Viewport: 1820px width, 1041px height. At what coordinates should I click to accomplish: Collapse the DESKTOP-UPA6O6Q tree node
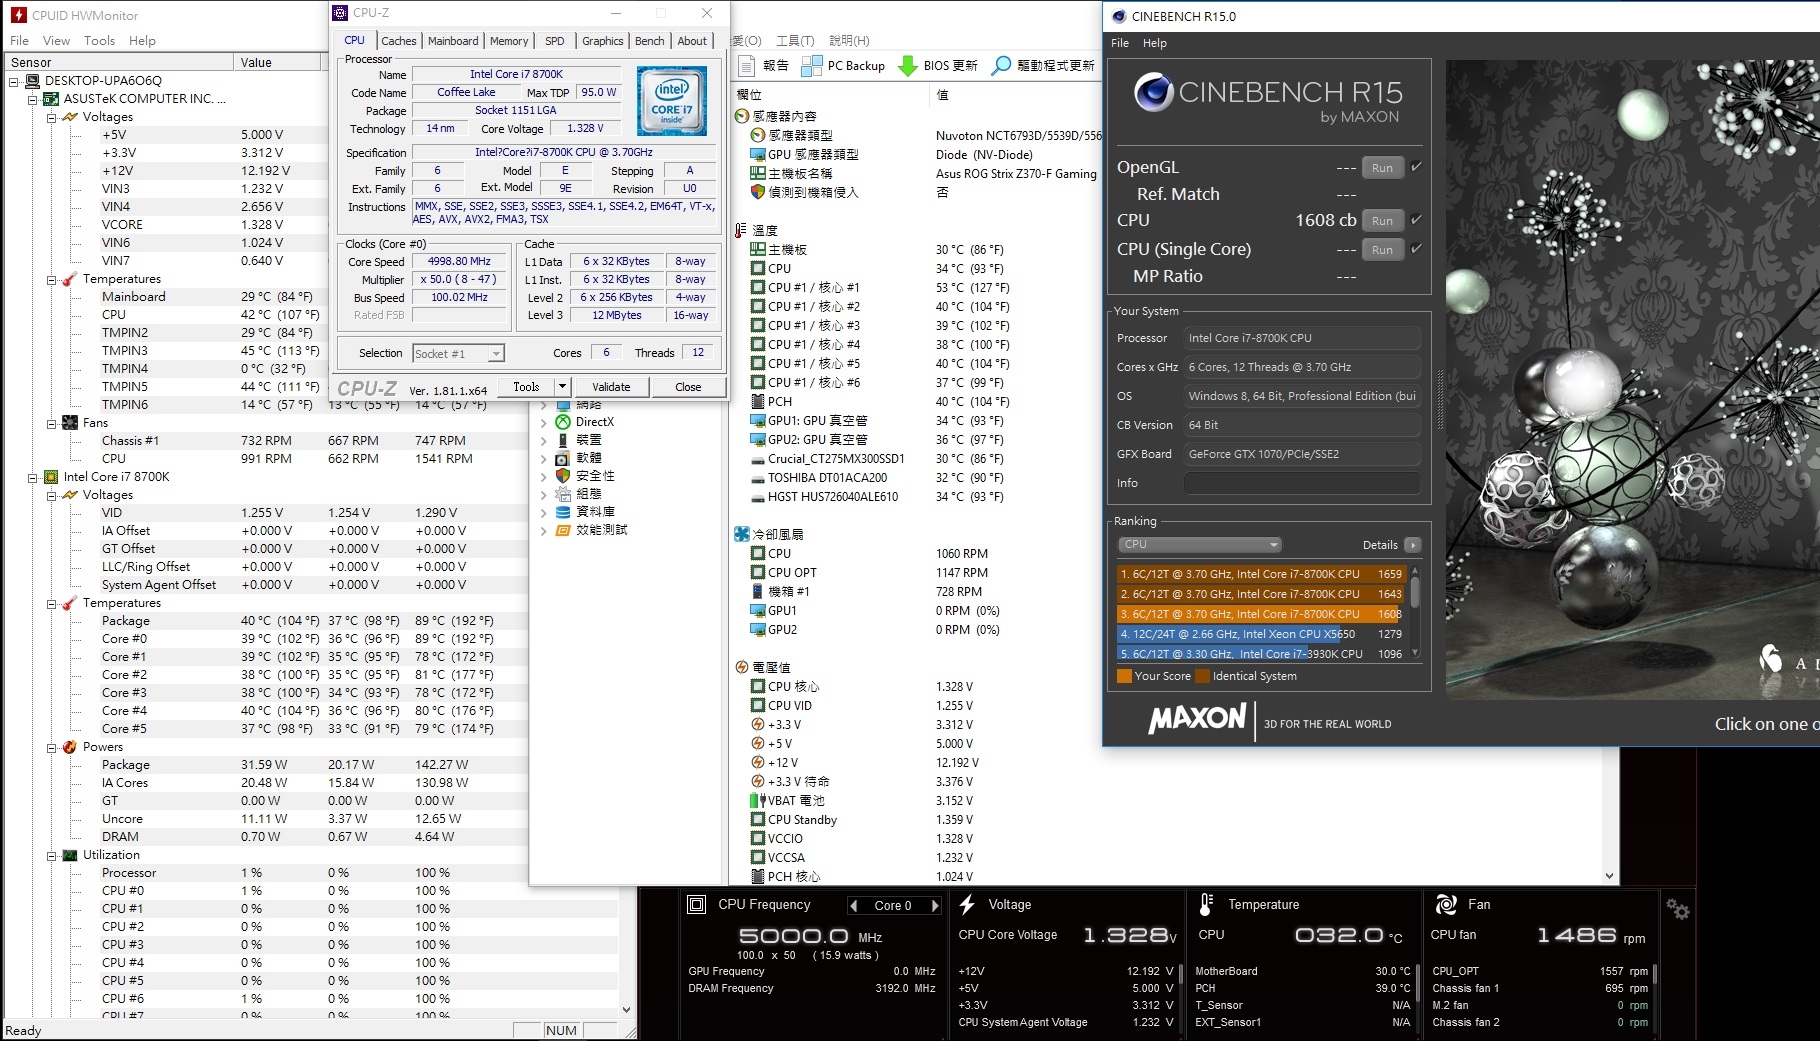[x=14, y=82]
